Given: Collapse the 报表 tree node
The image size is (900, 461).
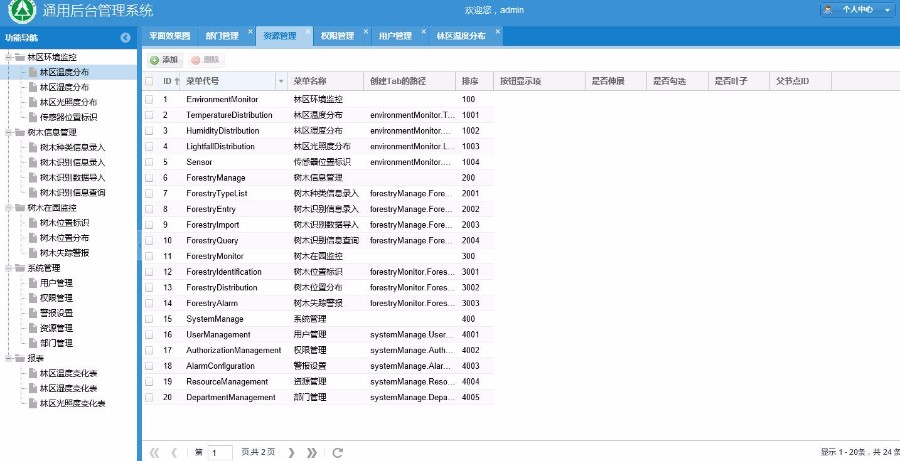Looking at the screenshot, I should pos(9,358).
